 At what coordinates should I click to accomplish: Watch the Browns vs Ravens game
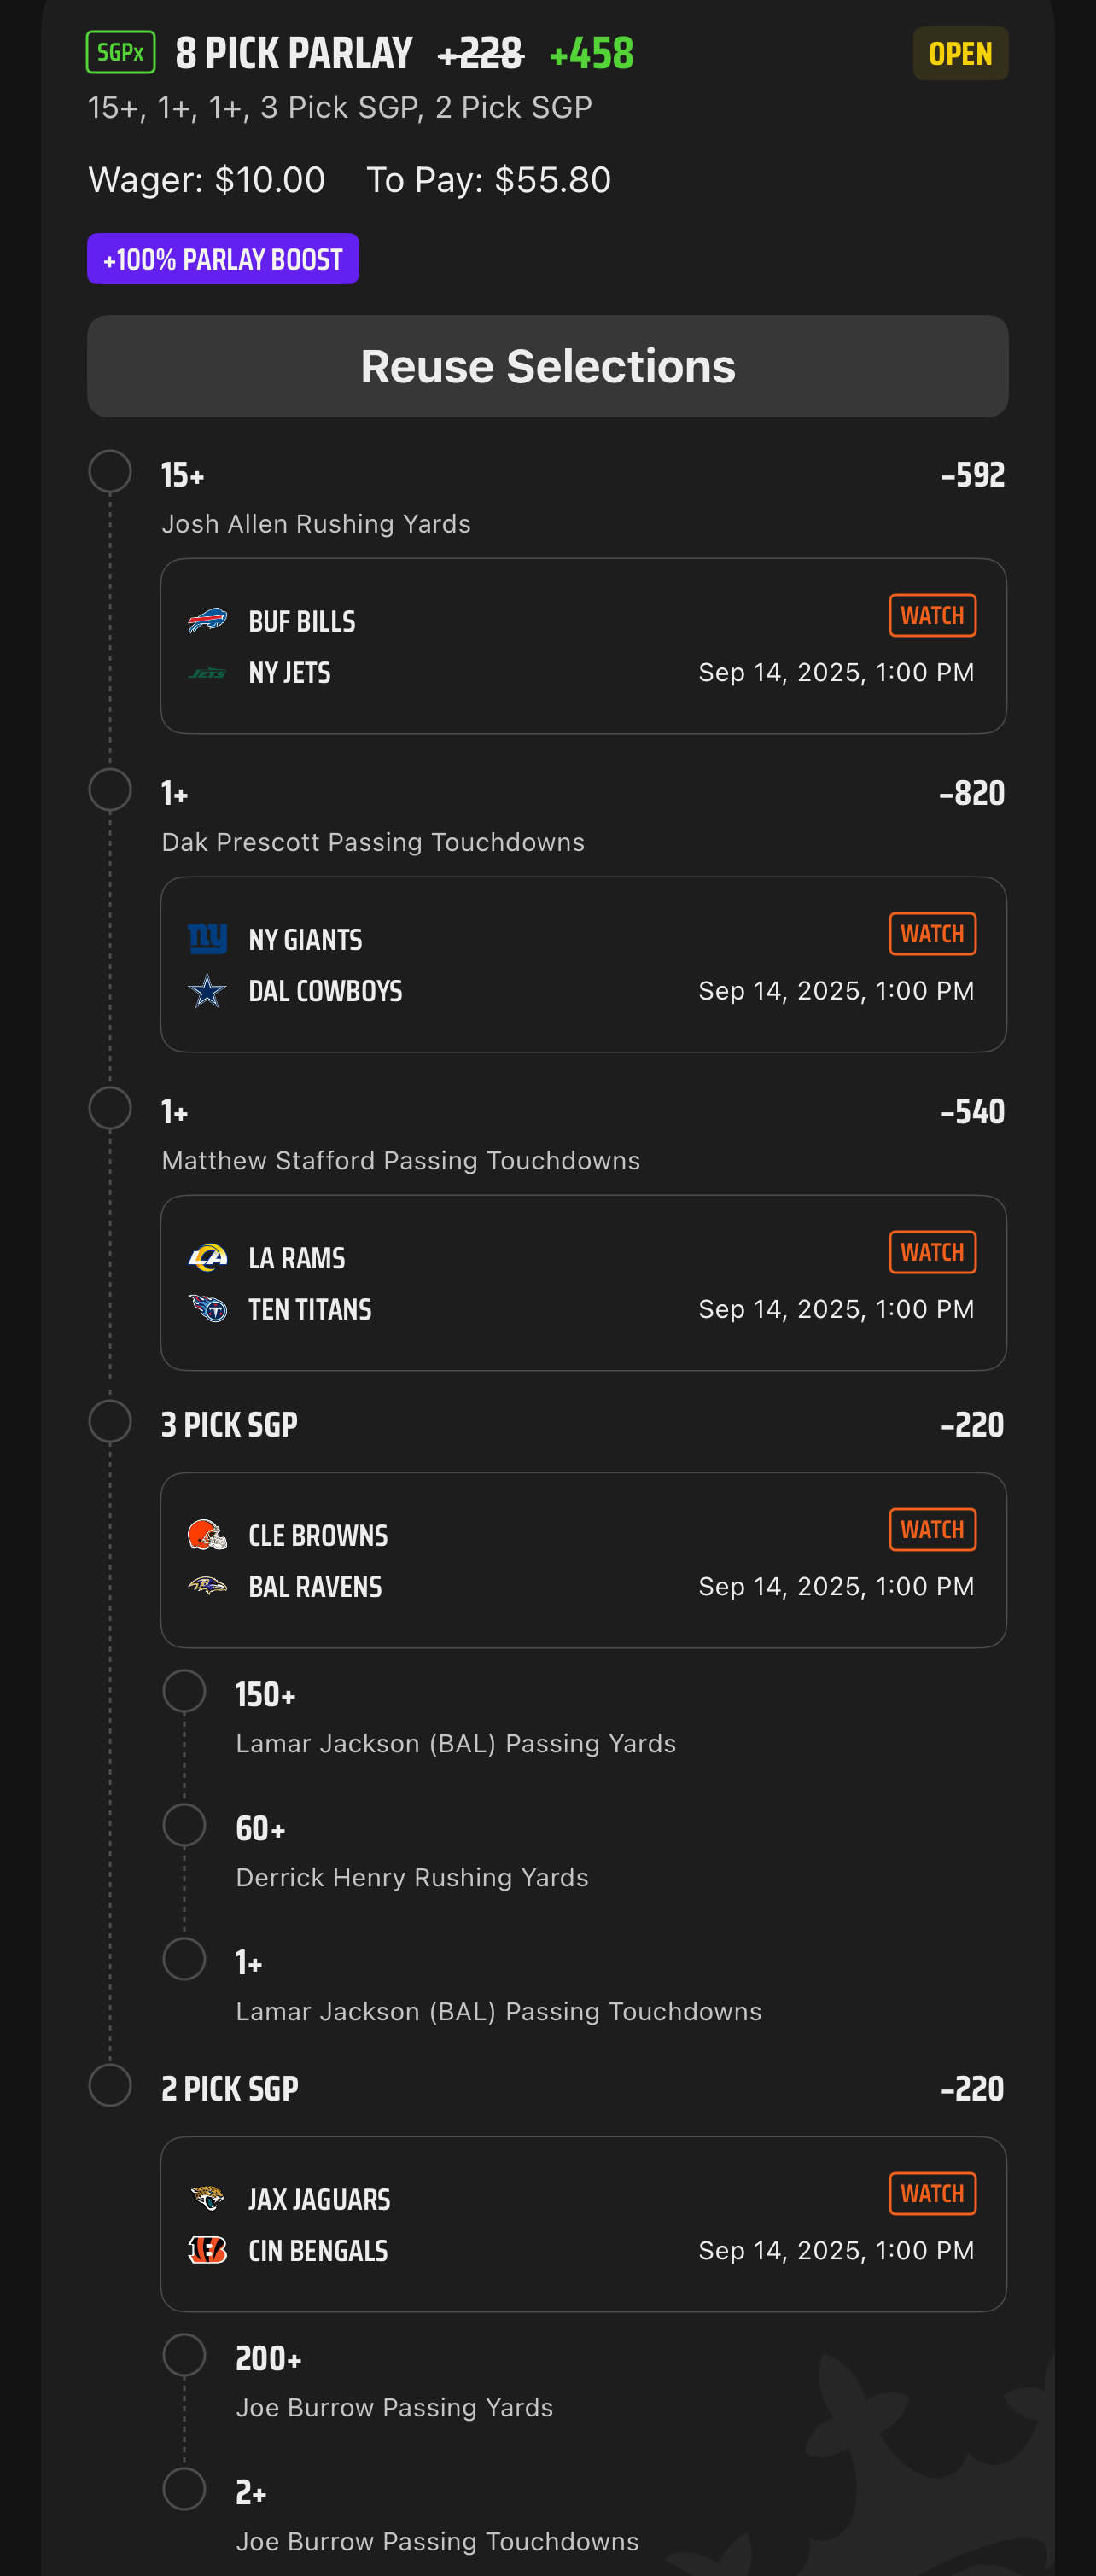932,1529
